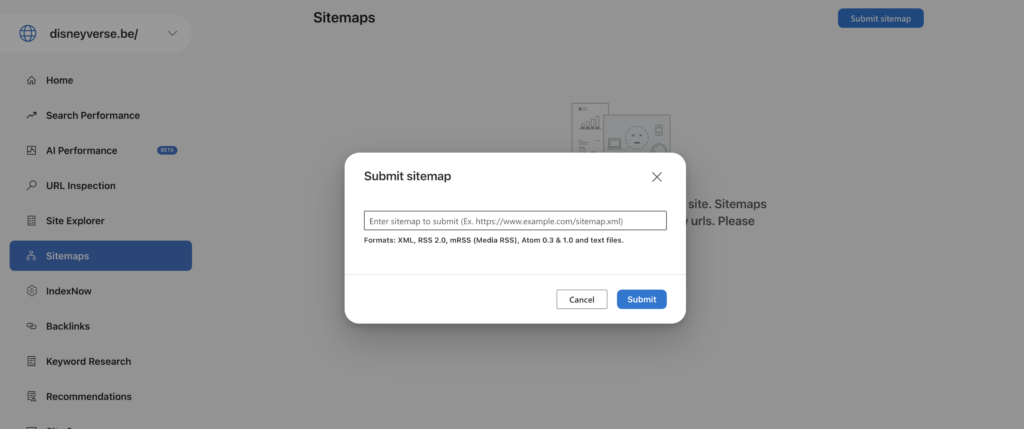Cancel the Submit sitemap dialog

click(581, 299)
